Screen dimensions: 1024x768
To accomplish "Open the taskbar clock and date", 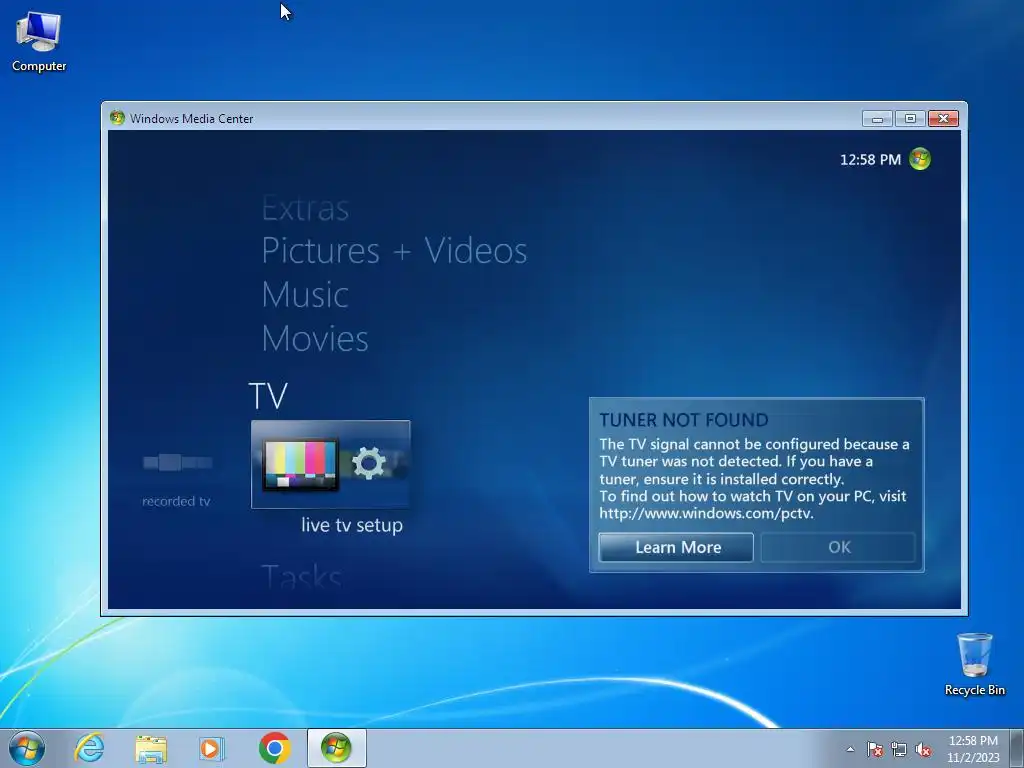I will (973, 749).
